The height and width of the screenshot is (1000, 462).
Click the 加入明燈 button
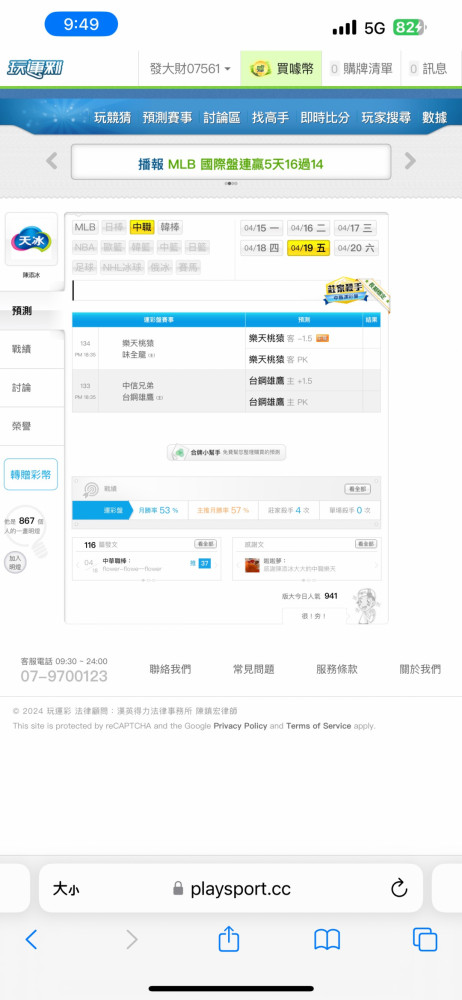[15, 562]
